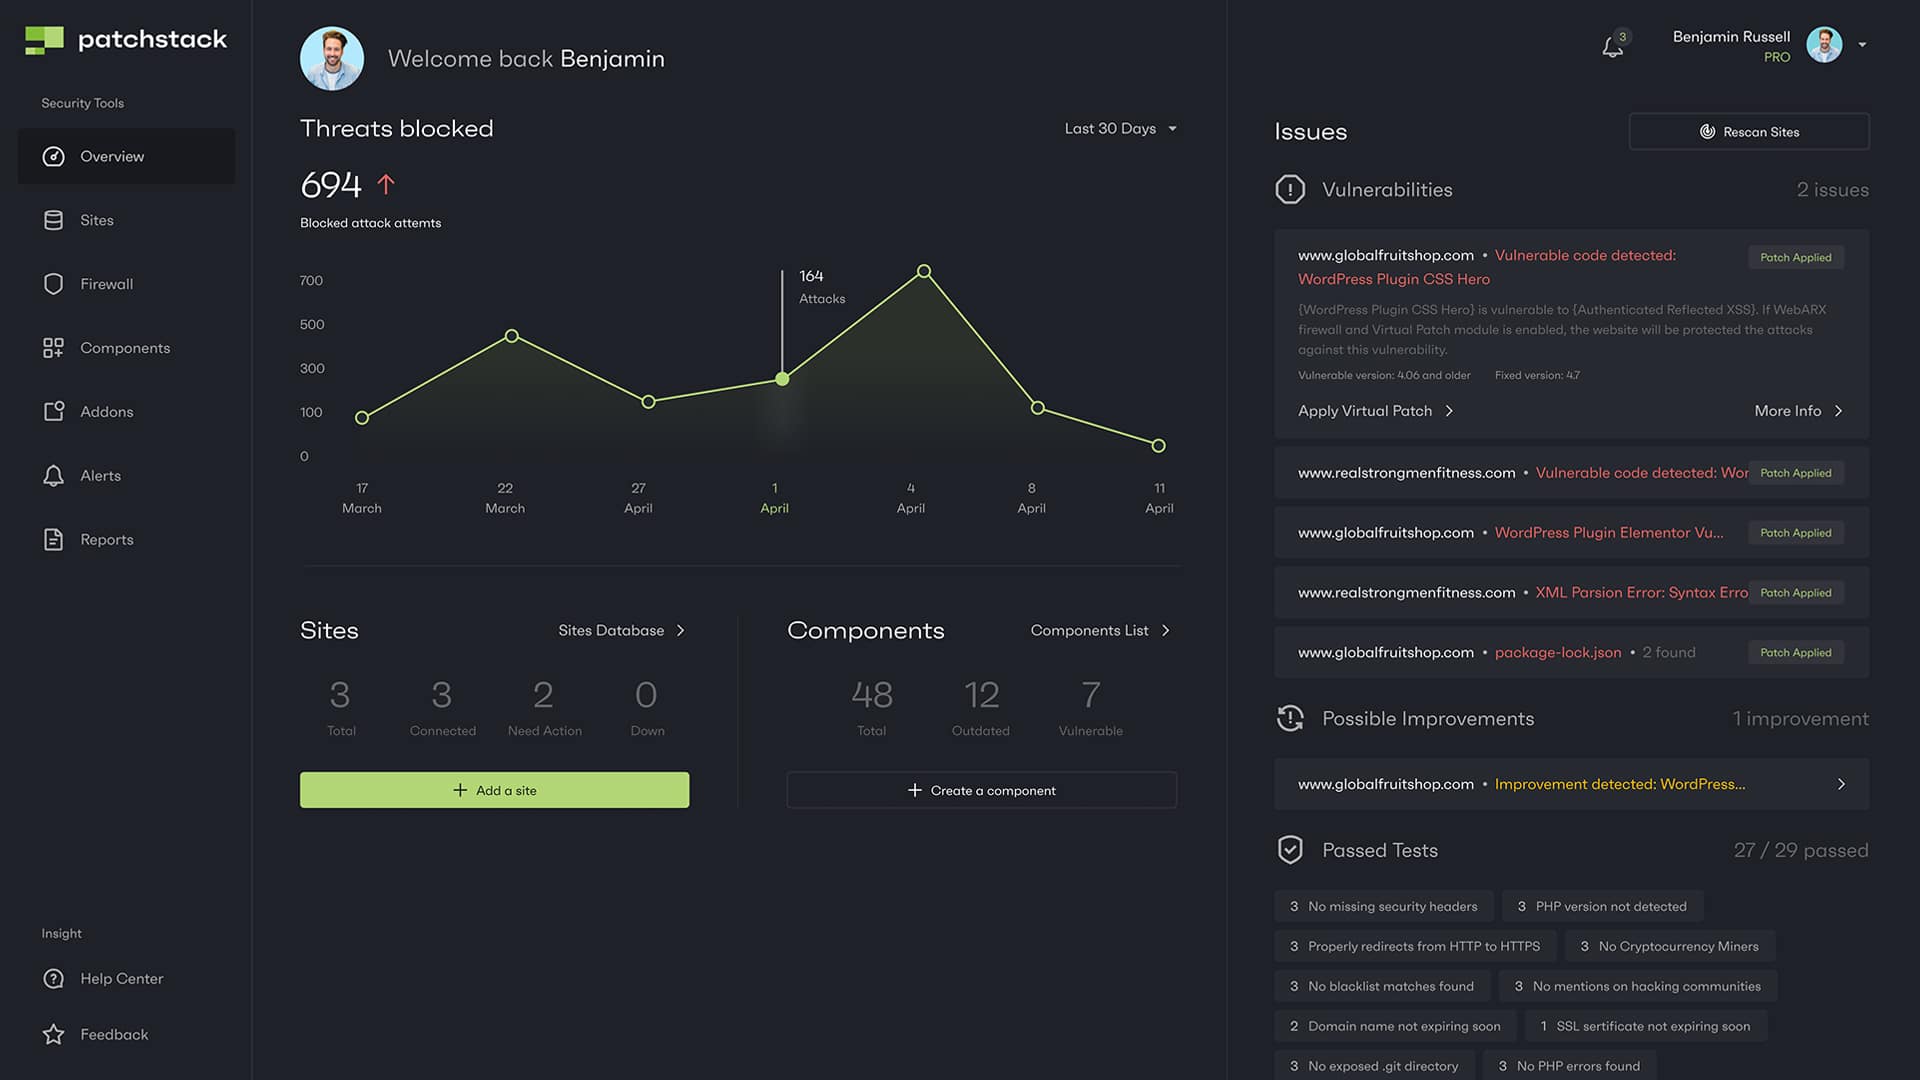The height and width of the screenshot is (1080, 1920).
Task: Open the Components List link
Action: click(1100, 631)
